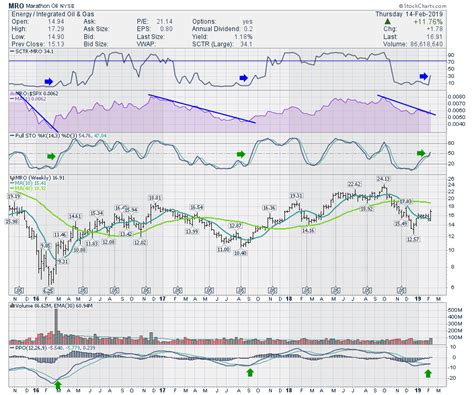474x395 pixels.
Task: Click the 24.13 peak price label
Action: [x=383, y=179]
